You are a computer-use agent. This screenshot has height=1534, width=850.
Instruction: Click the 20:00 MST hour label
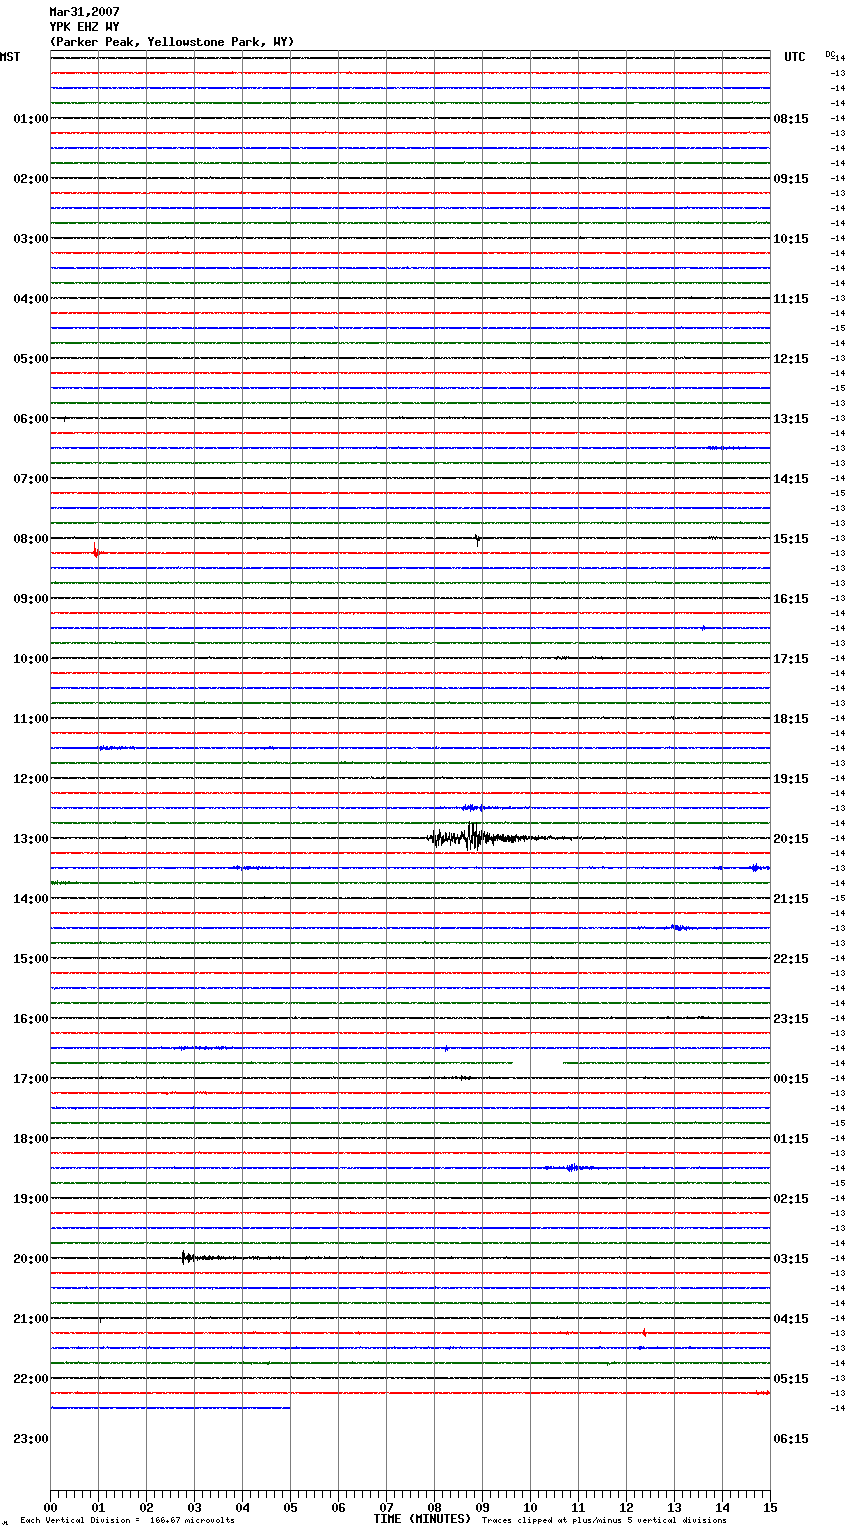click(30, 1259)
